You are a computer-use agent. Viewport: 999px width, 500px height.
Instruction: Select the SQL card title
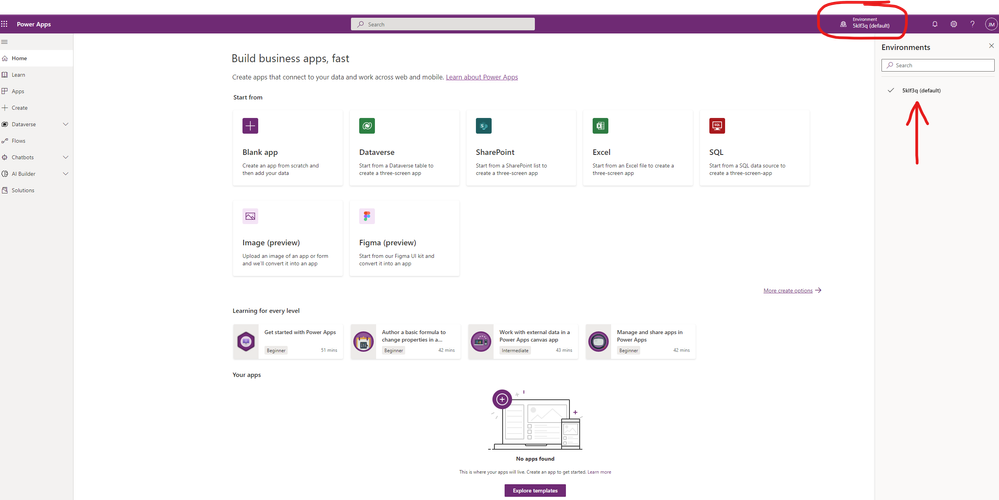pos(716,152)
